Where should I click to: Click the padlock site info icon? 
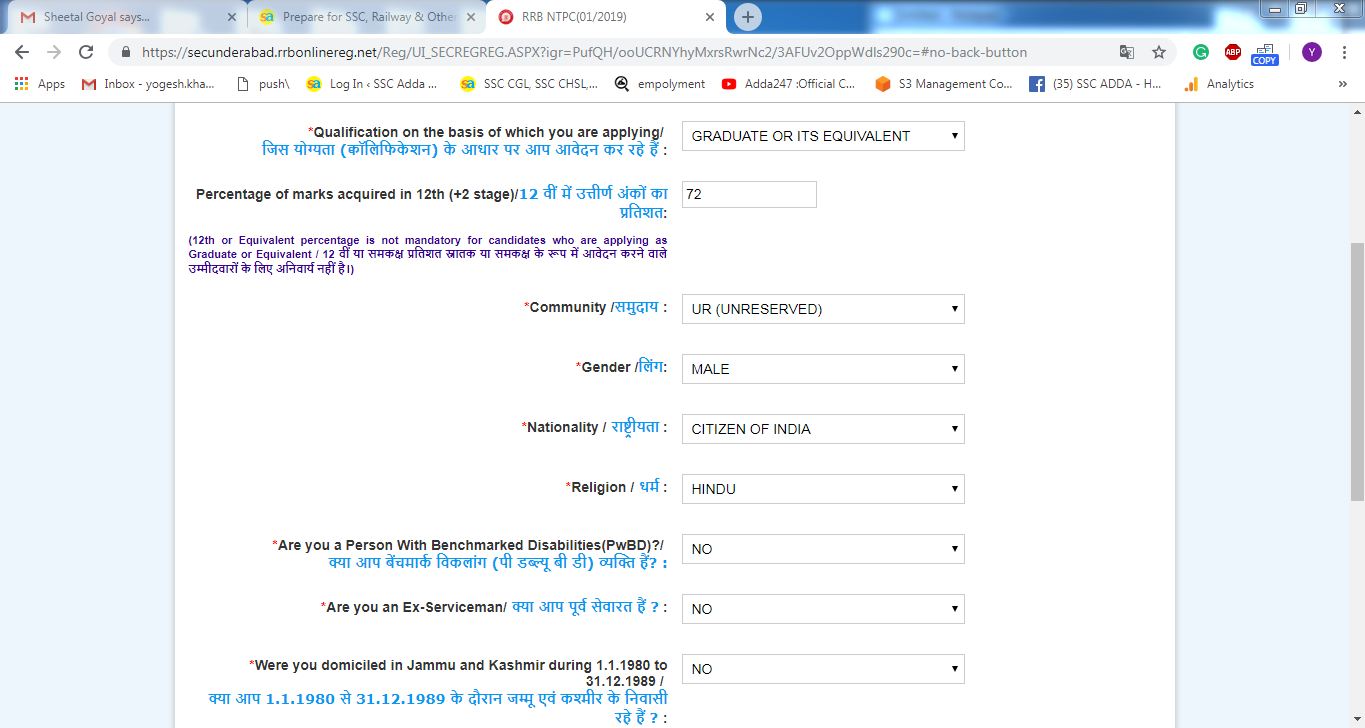126,52
